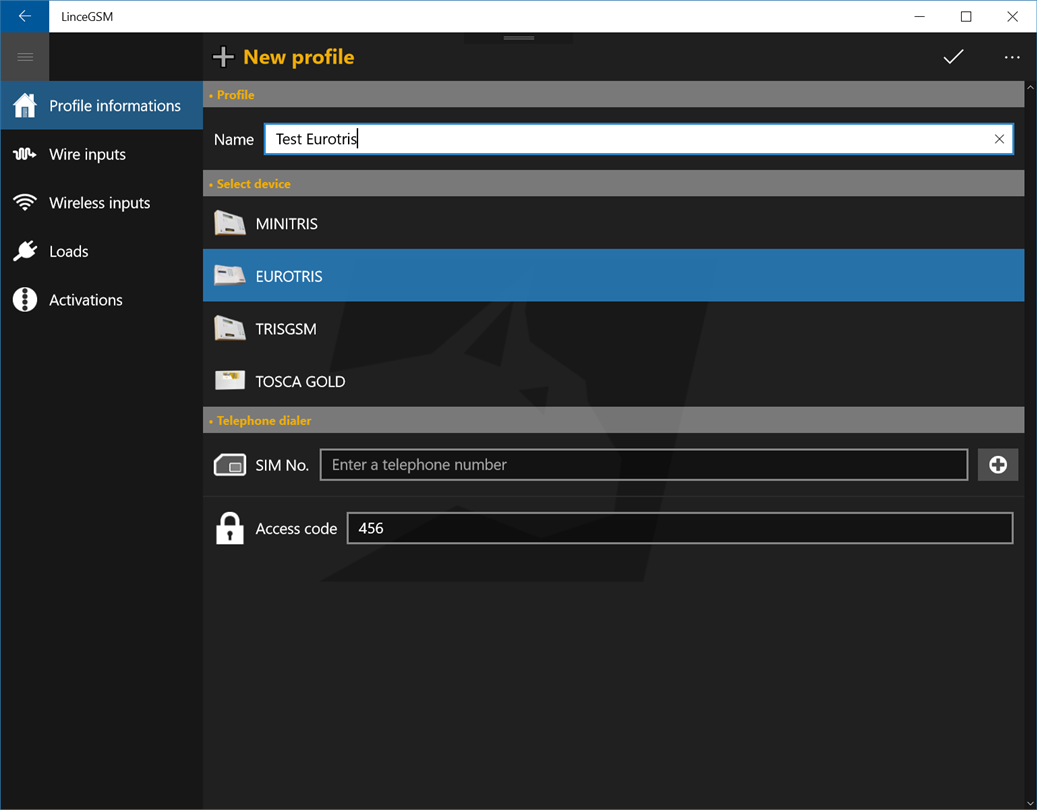Open Profile informations section
The image size is (1037, 810).
102,105
